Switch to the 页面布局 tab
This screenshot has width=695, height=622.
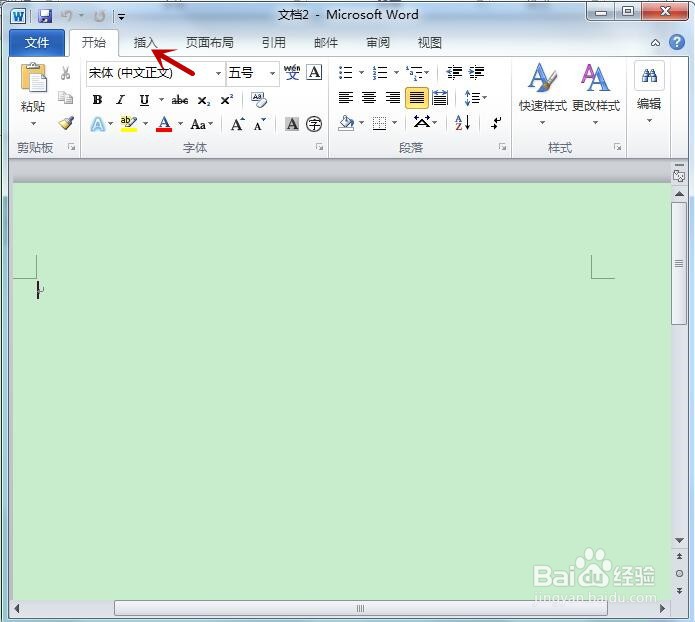(209, 43)
